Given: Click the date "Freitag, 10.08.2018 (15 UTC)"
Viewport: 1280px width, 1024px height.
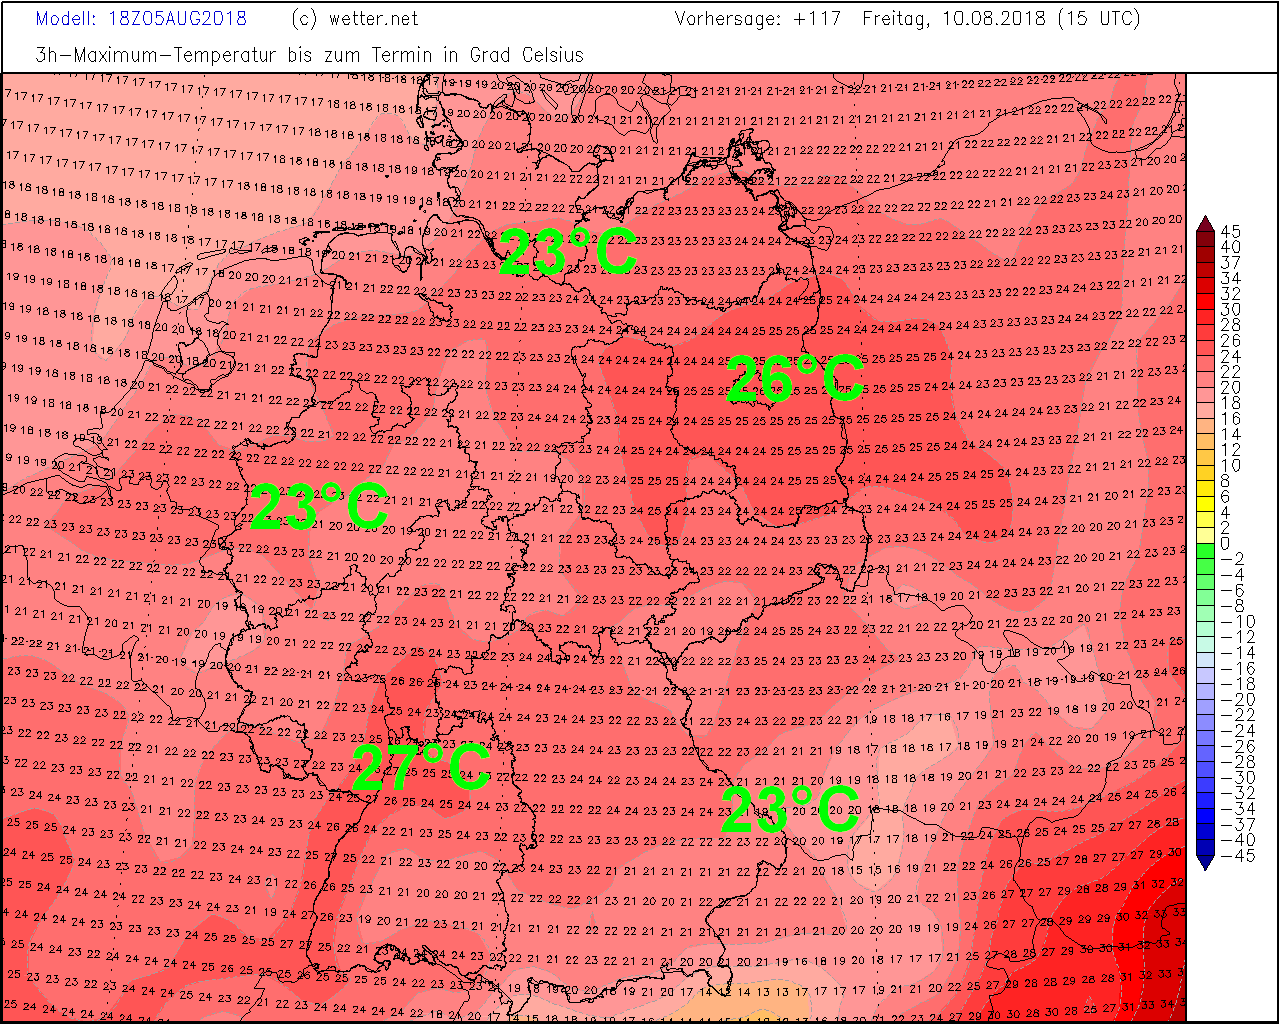Looking at the screenshot, I should [x=1001, y=19].
